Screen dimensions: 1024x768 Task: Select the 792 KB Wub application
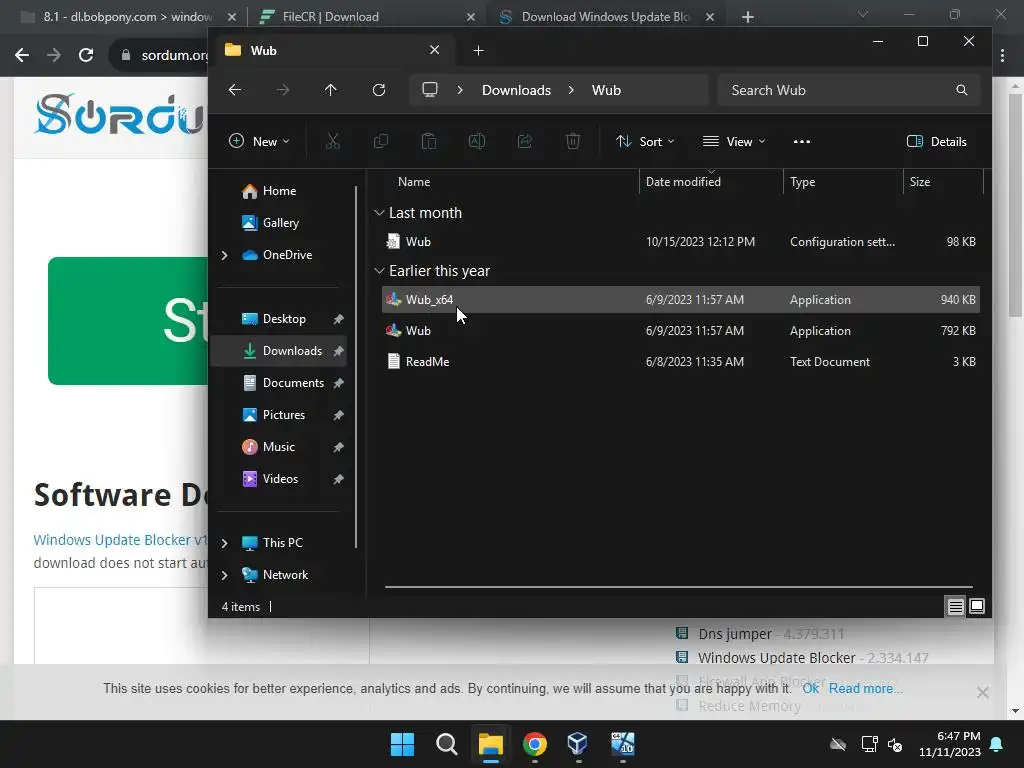[680, 330]
